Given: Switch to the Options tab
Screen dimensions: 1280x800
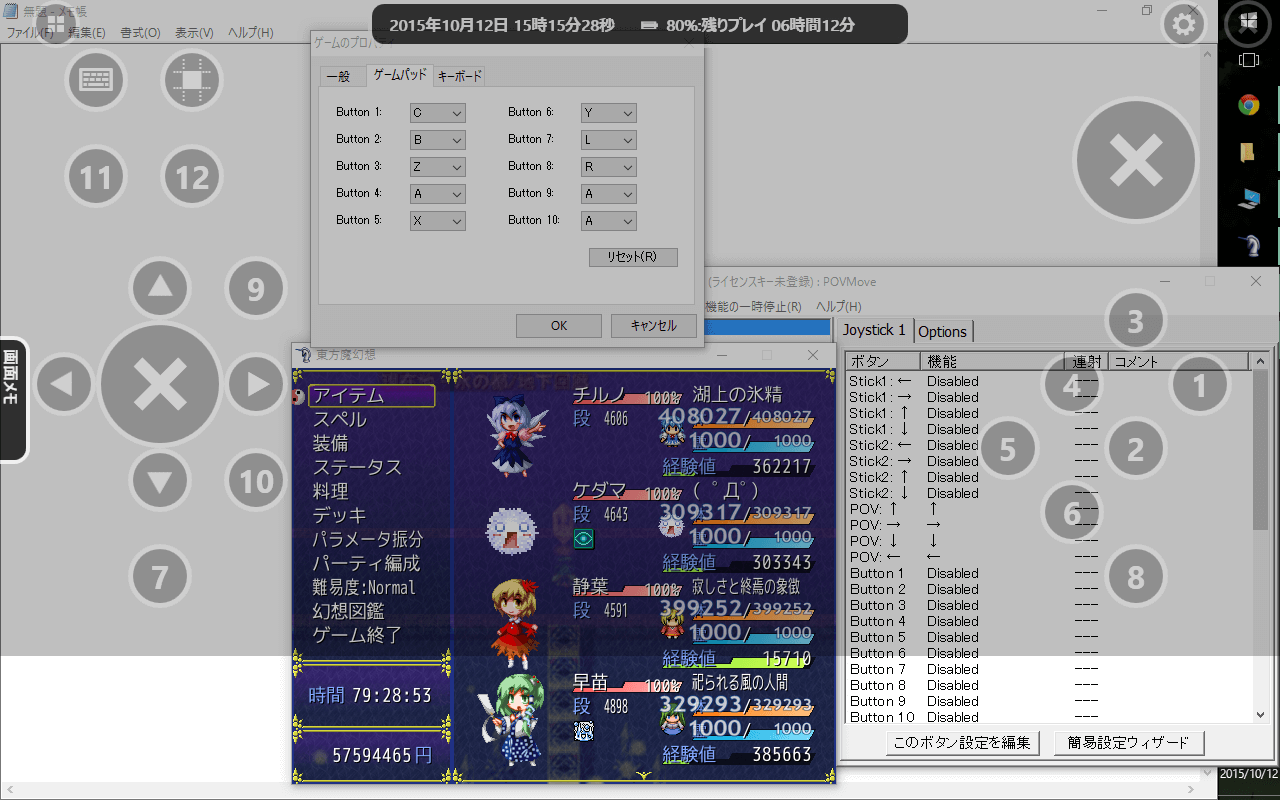Looking at the screenshot, I should pos(943,331).
